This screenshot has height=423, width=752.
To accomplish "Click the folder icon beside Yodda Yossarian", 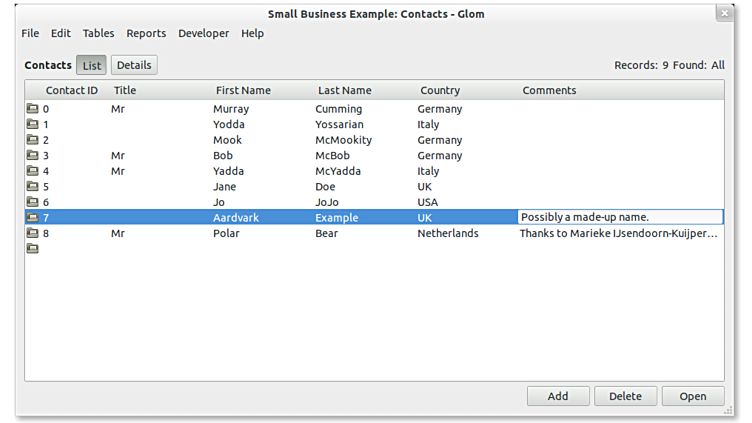I will (x=32, y=125).
